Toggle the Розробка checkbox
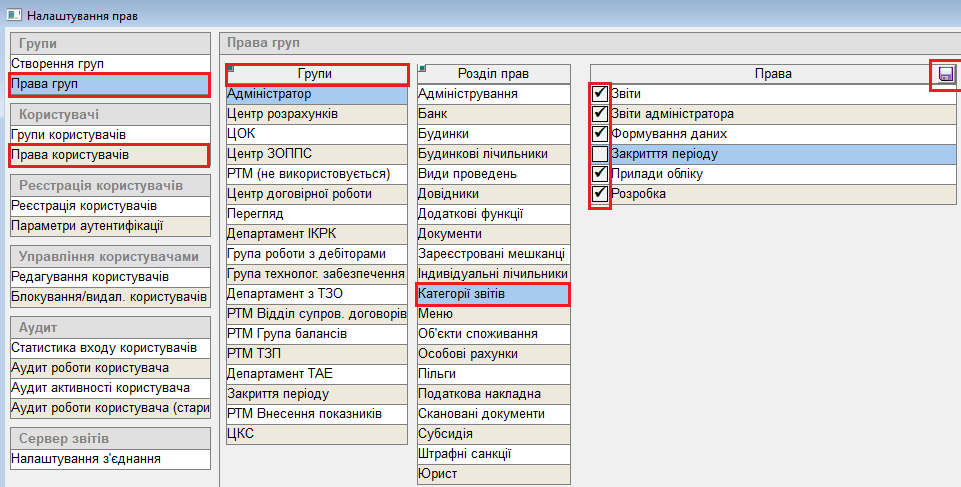961x487 pixels. [x=600, y=194]
